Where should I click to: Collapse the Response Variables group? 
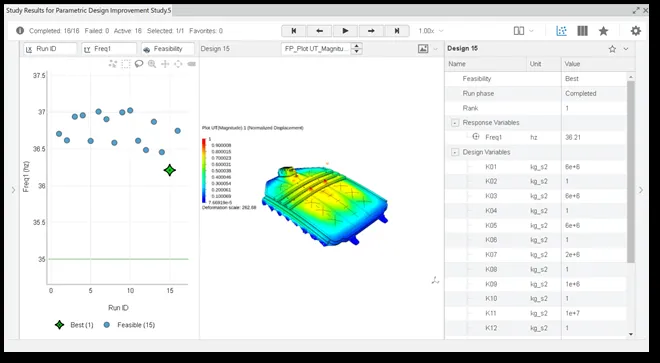pos(455,123)
